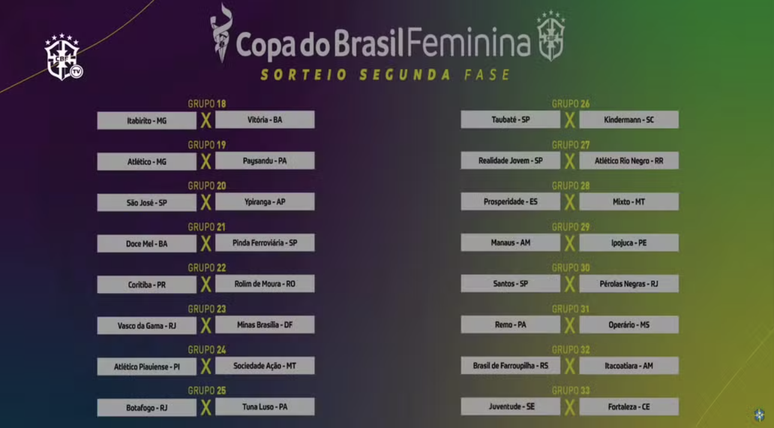Image resolution: width=774 pixels, height=428 pixels.
Task: Click the X between Itabirito and Vitória
Action: (206, 120)
